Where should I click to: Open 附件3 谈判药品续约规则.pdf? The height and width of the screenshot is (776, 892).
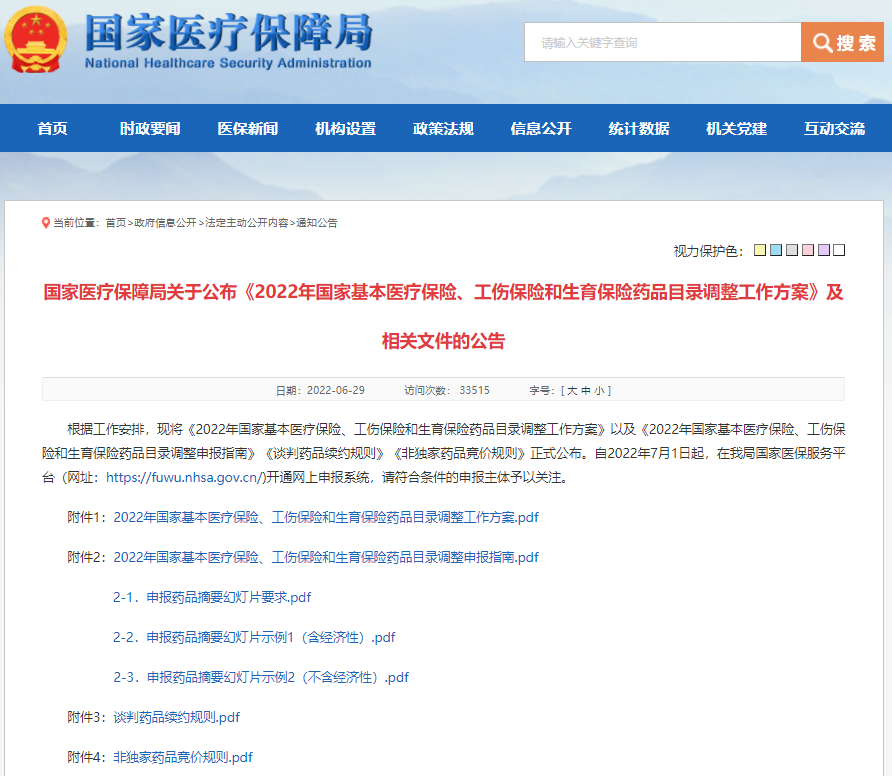[x=176, y=717]
